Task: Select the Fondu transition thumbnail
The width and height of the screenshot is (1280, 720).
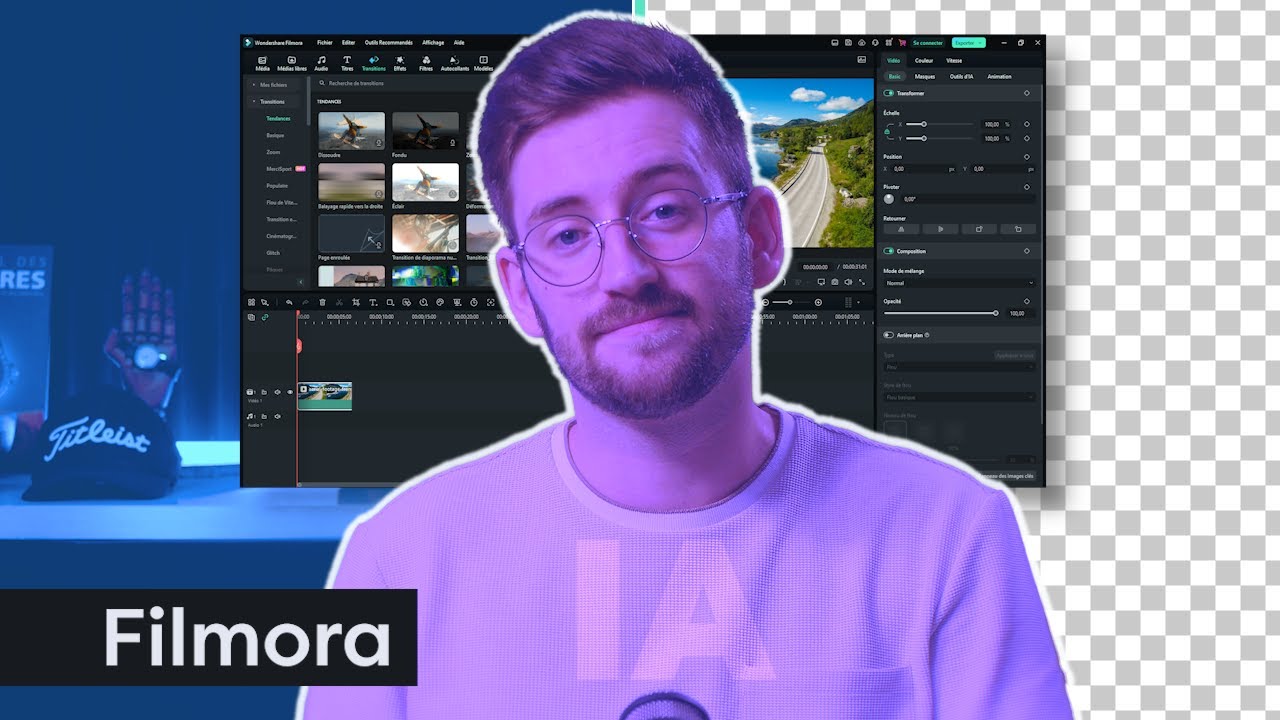Action: coord(425,131)
